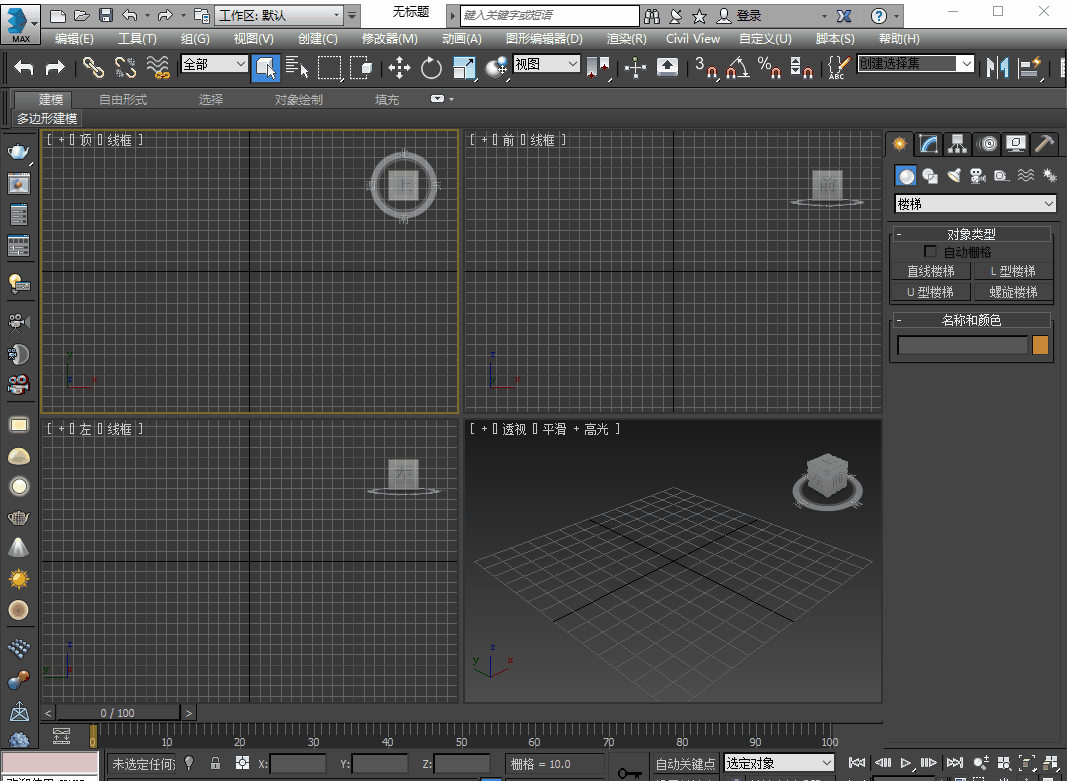
Task: Open the 全部 selection filter dropdown
Action: pos(214,64)
